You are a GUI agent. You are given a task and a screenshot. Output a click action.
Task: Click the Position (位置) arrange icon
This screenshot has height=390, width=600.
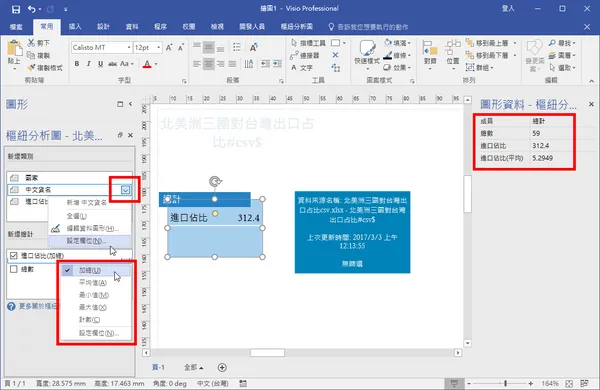[x=453, y=55]
